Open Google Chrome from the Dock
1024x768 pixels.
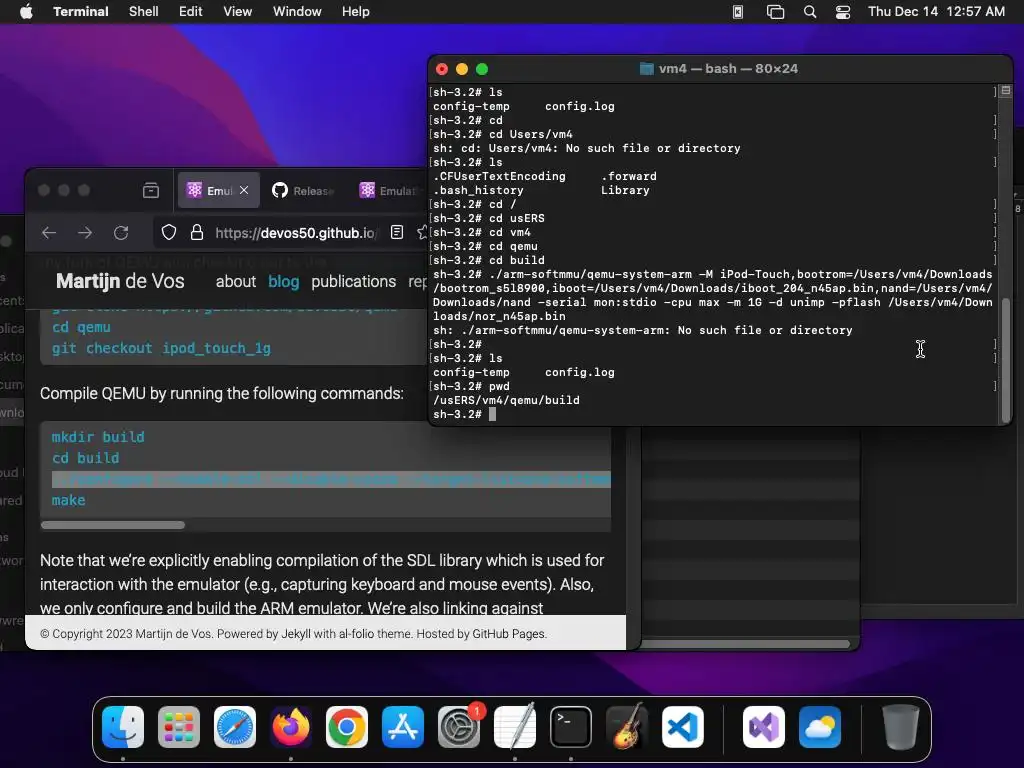(347, 727)
